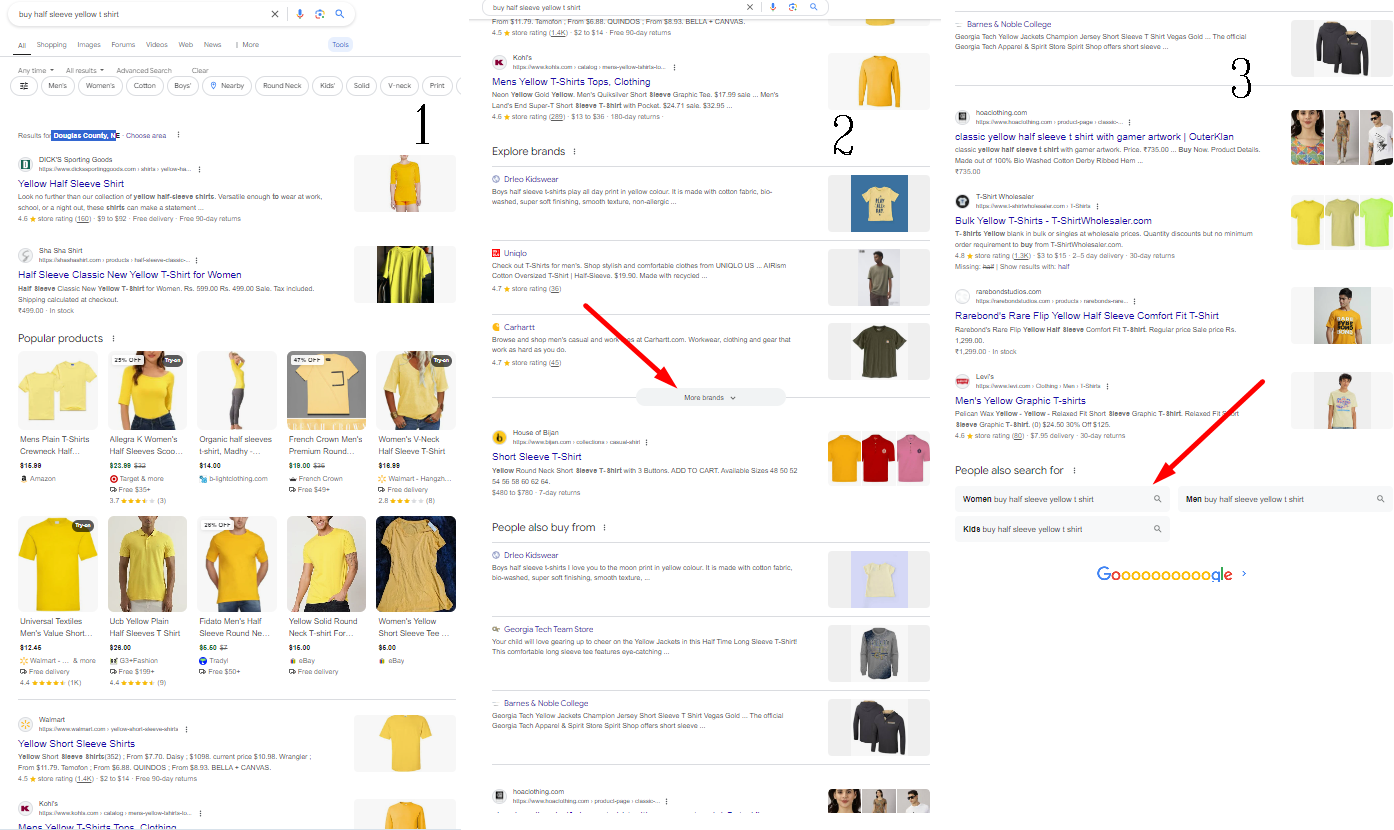Viewport: 1394px width, 830px height.
Task: Toggle the Print filter chip
Action: pos(437,86)
